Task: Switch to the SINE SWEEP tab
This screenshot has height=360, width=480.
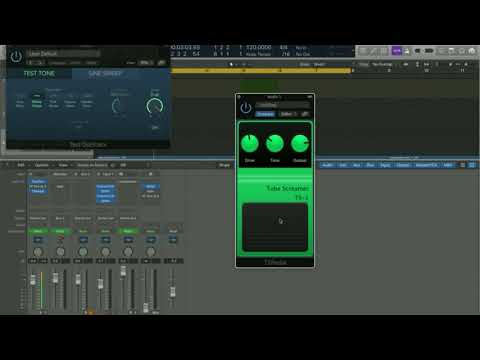Action: [x=105, y=73]
